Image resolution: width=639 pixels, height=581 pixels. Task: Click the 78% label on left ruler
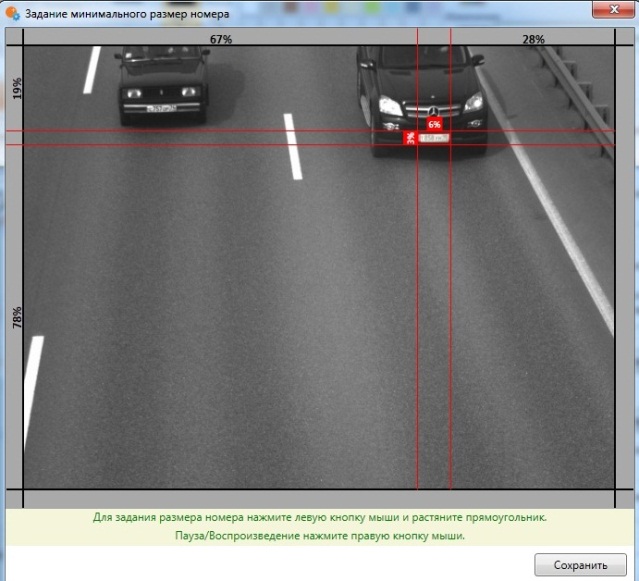click(x=17, y=318)
